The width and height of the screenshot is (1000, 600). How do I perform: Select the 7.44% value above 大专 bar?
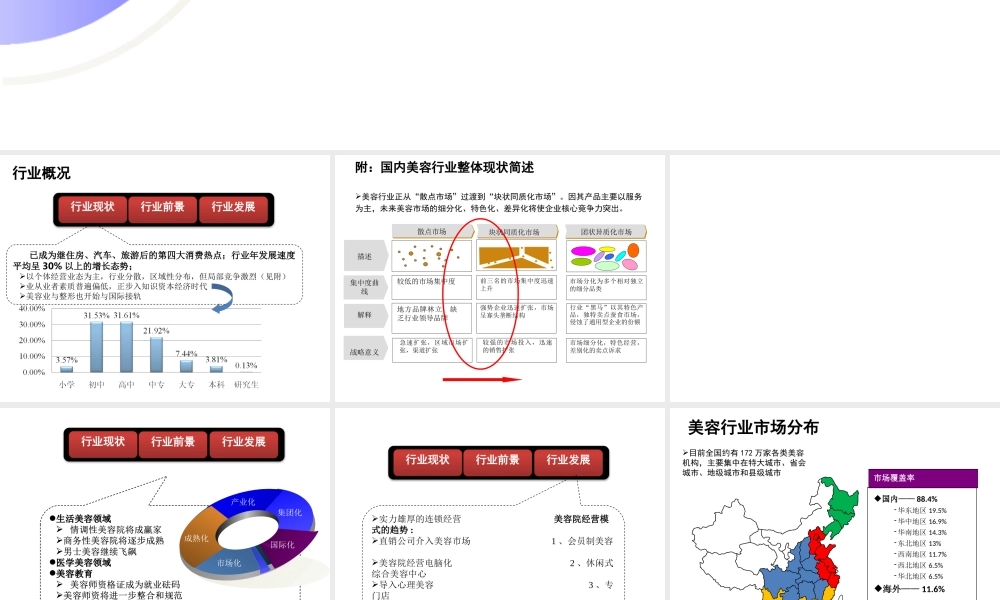pos(186,353)
